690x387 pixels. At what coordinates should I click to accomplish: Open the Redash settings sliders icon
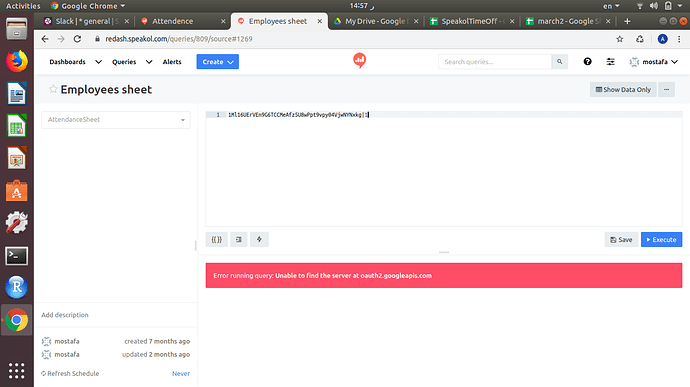(x=610, y=62)
